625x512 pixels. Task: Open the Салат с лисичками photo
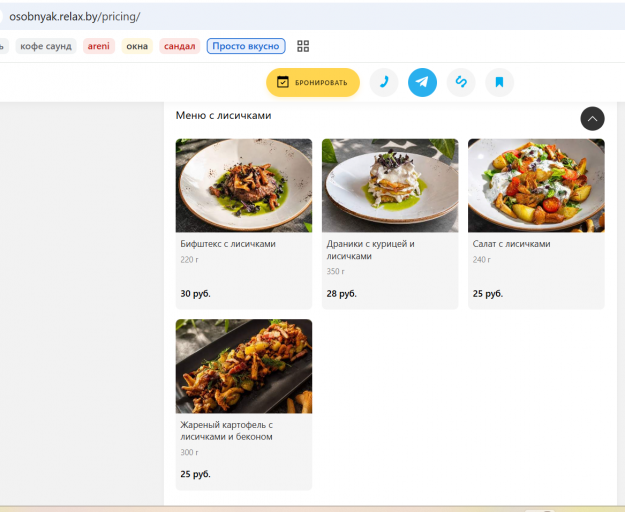pyautogui.click(x=536, y=185)
